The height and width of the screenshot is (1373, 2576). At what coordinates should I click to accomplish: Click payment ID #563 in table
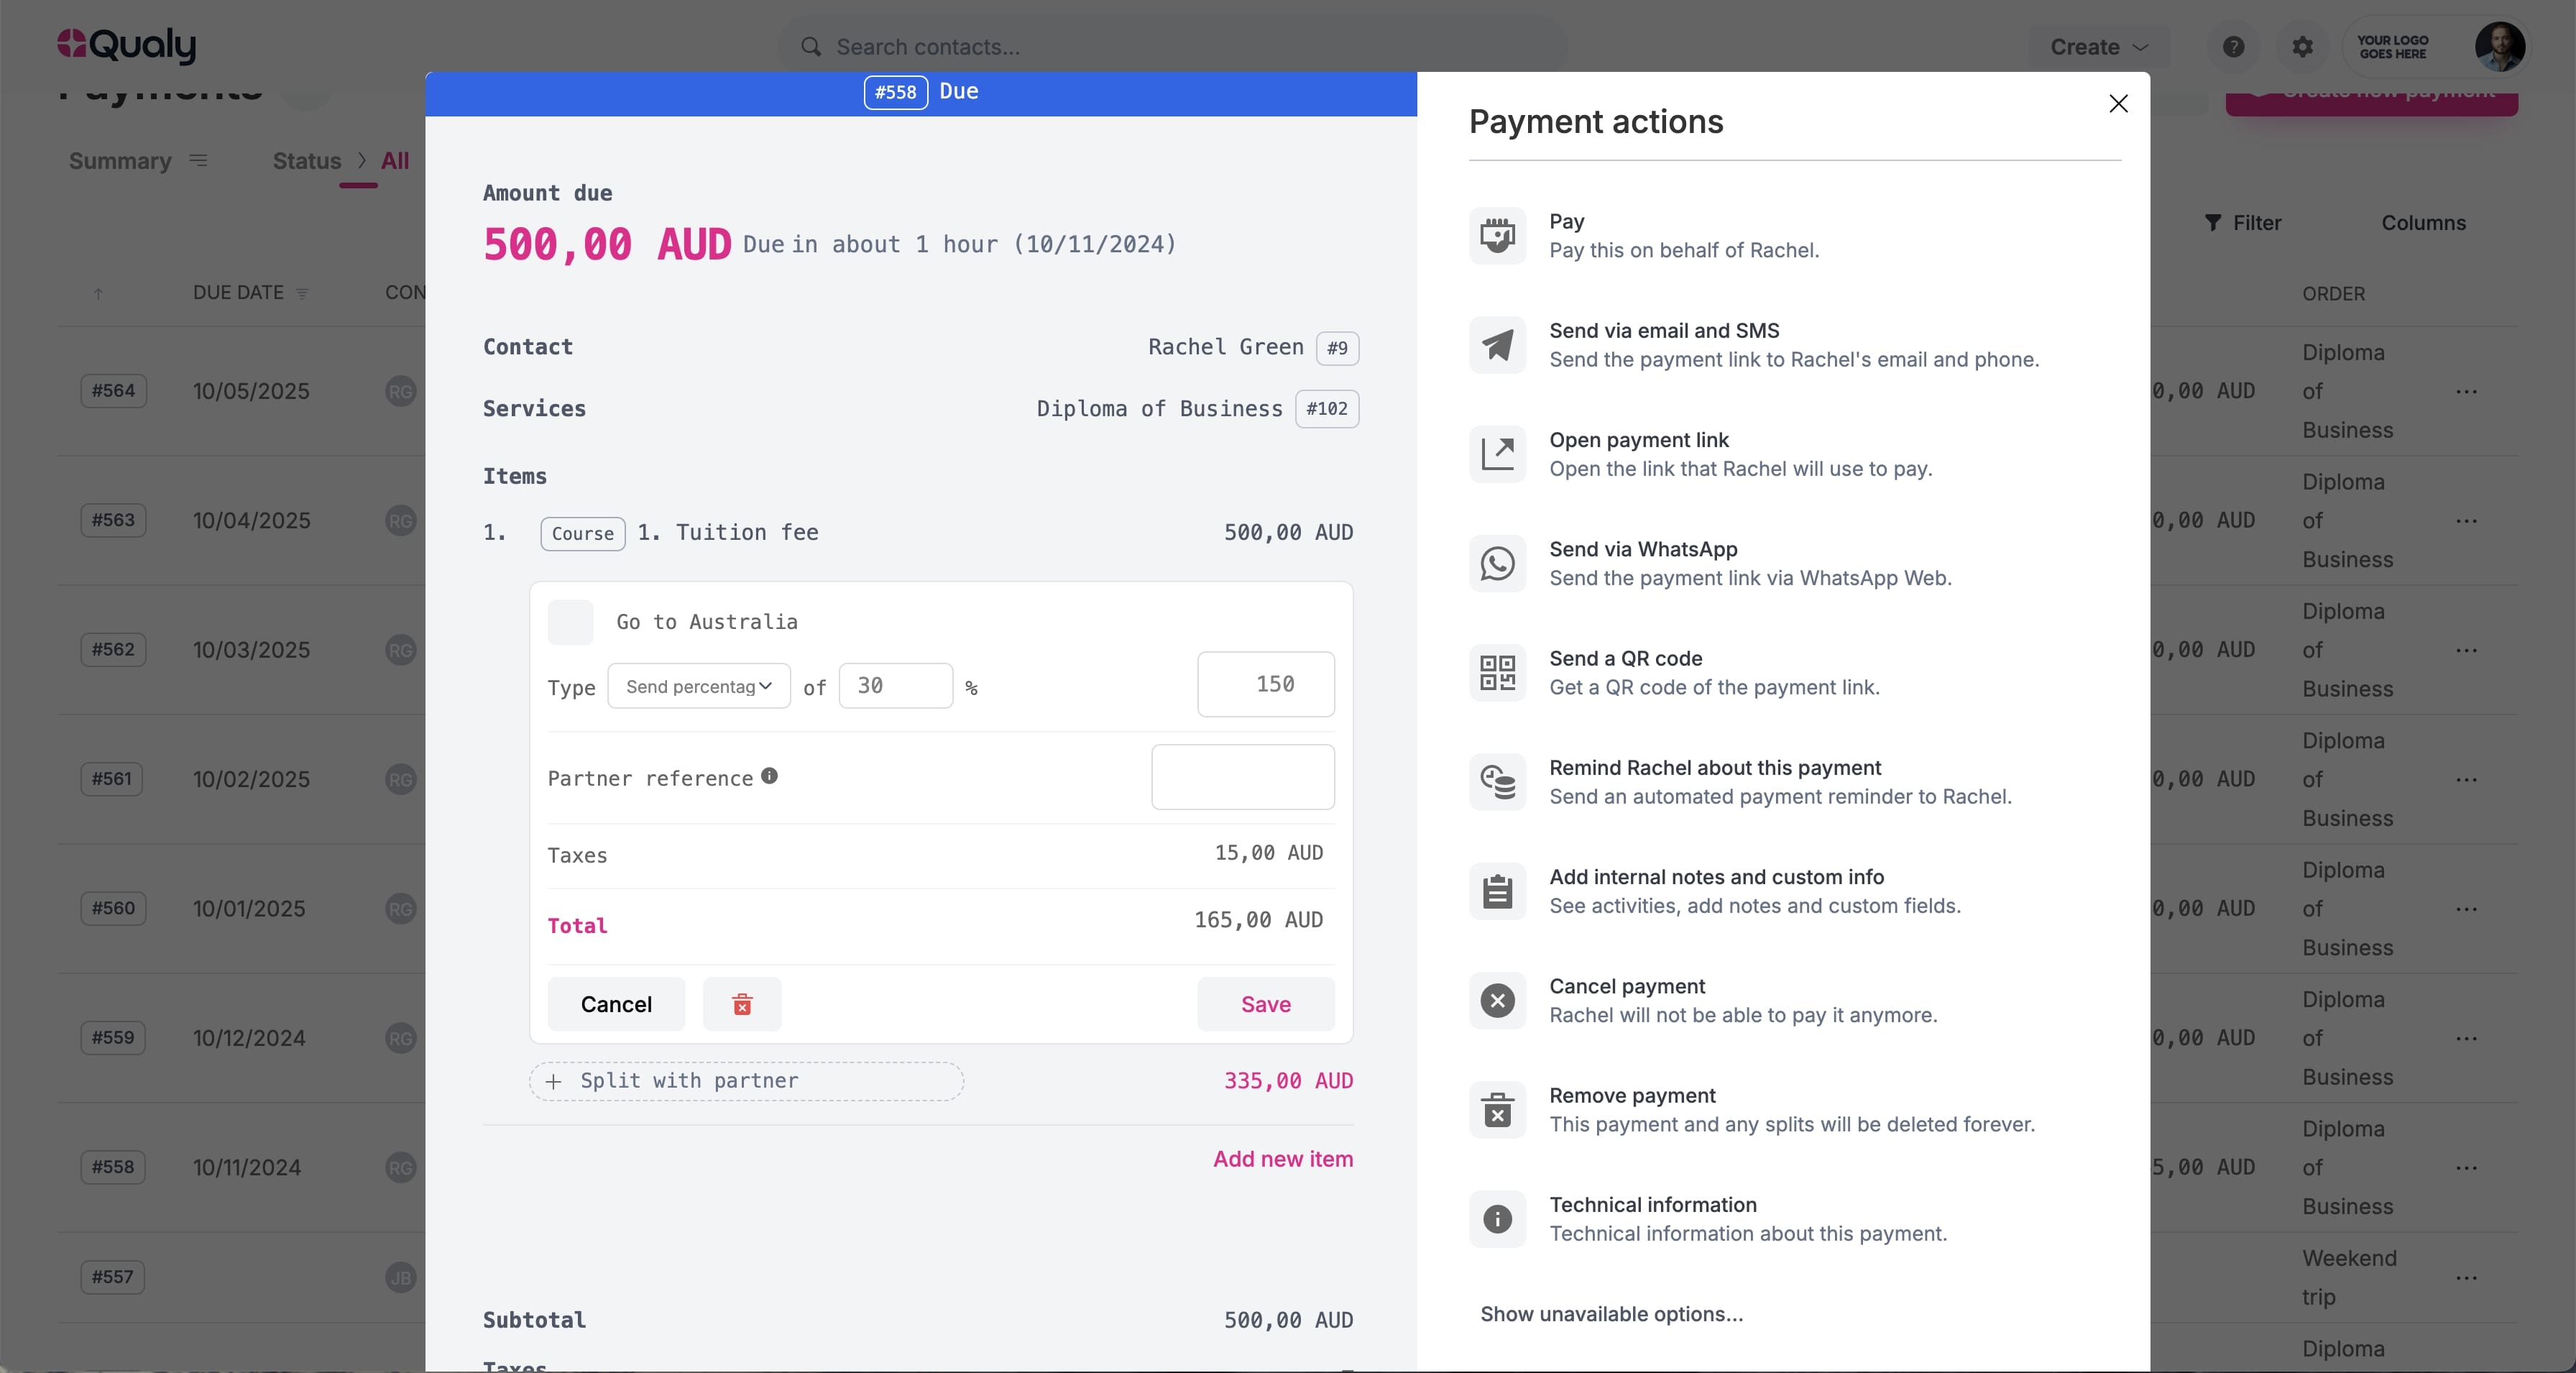[113, 520]
